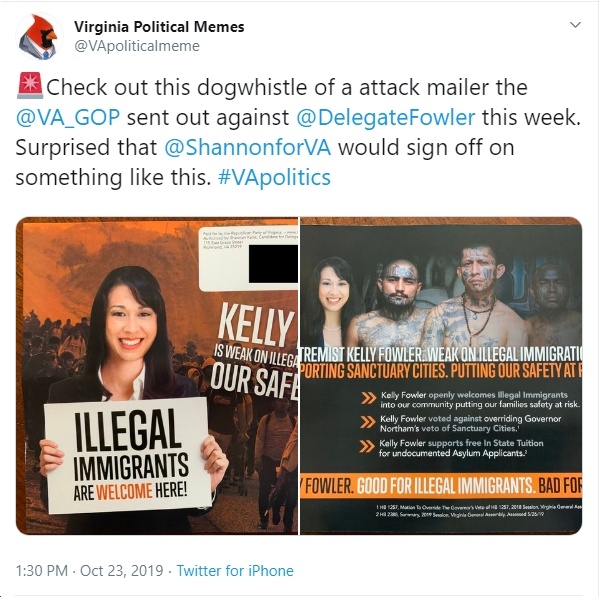Screen dimensions: 599x597
Task: Click the Illegal Immigrants Welcome sign in photo
Action: (x=128, y=455)
